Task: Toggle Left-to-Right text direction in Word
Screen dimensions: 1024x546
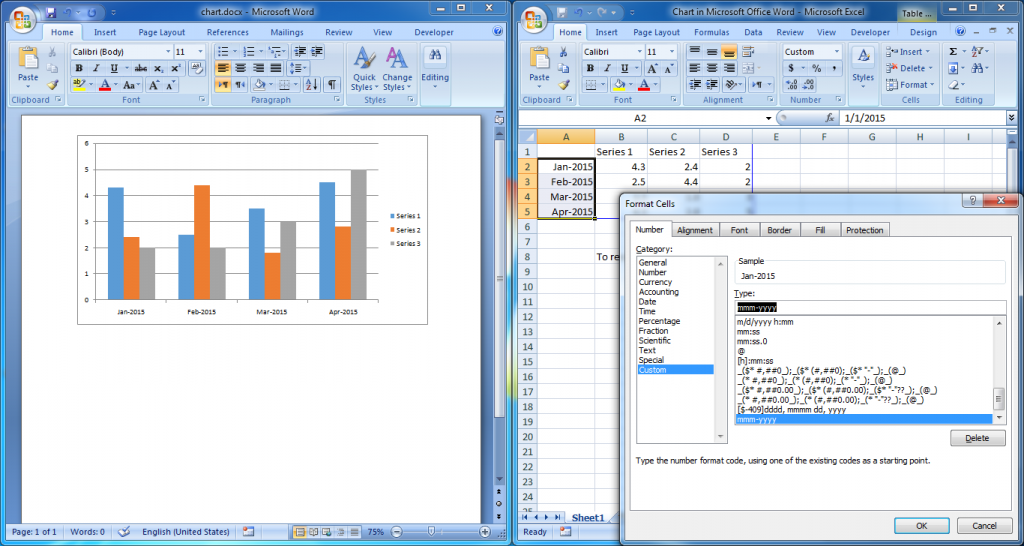Action: (x=223, y=84)
